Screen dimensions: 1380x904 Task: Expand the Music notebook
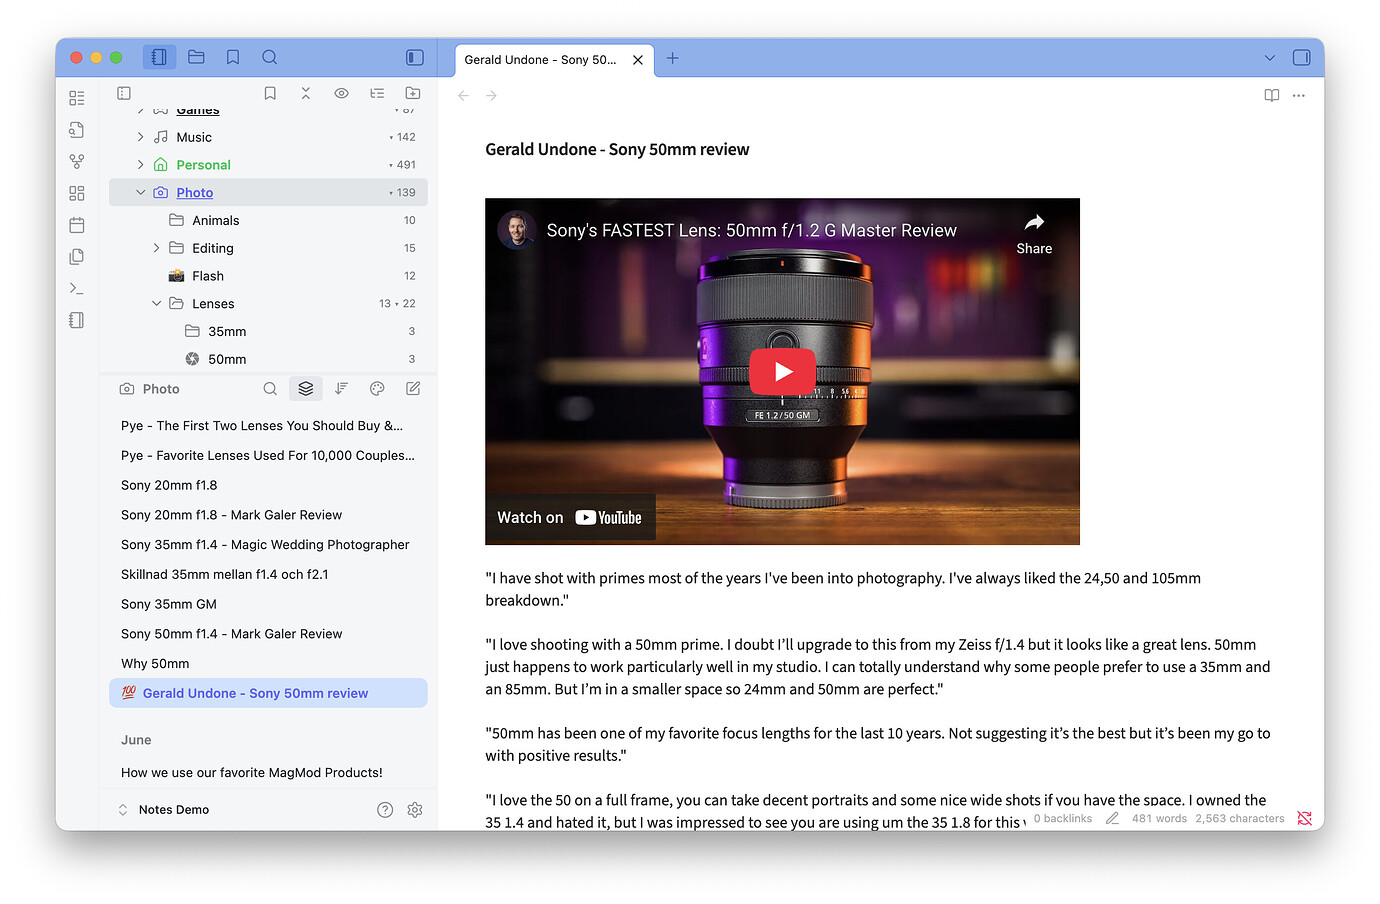pyautogui.click(x=140, y=136)
